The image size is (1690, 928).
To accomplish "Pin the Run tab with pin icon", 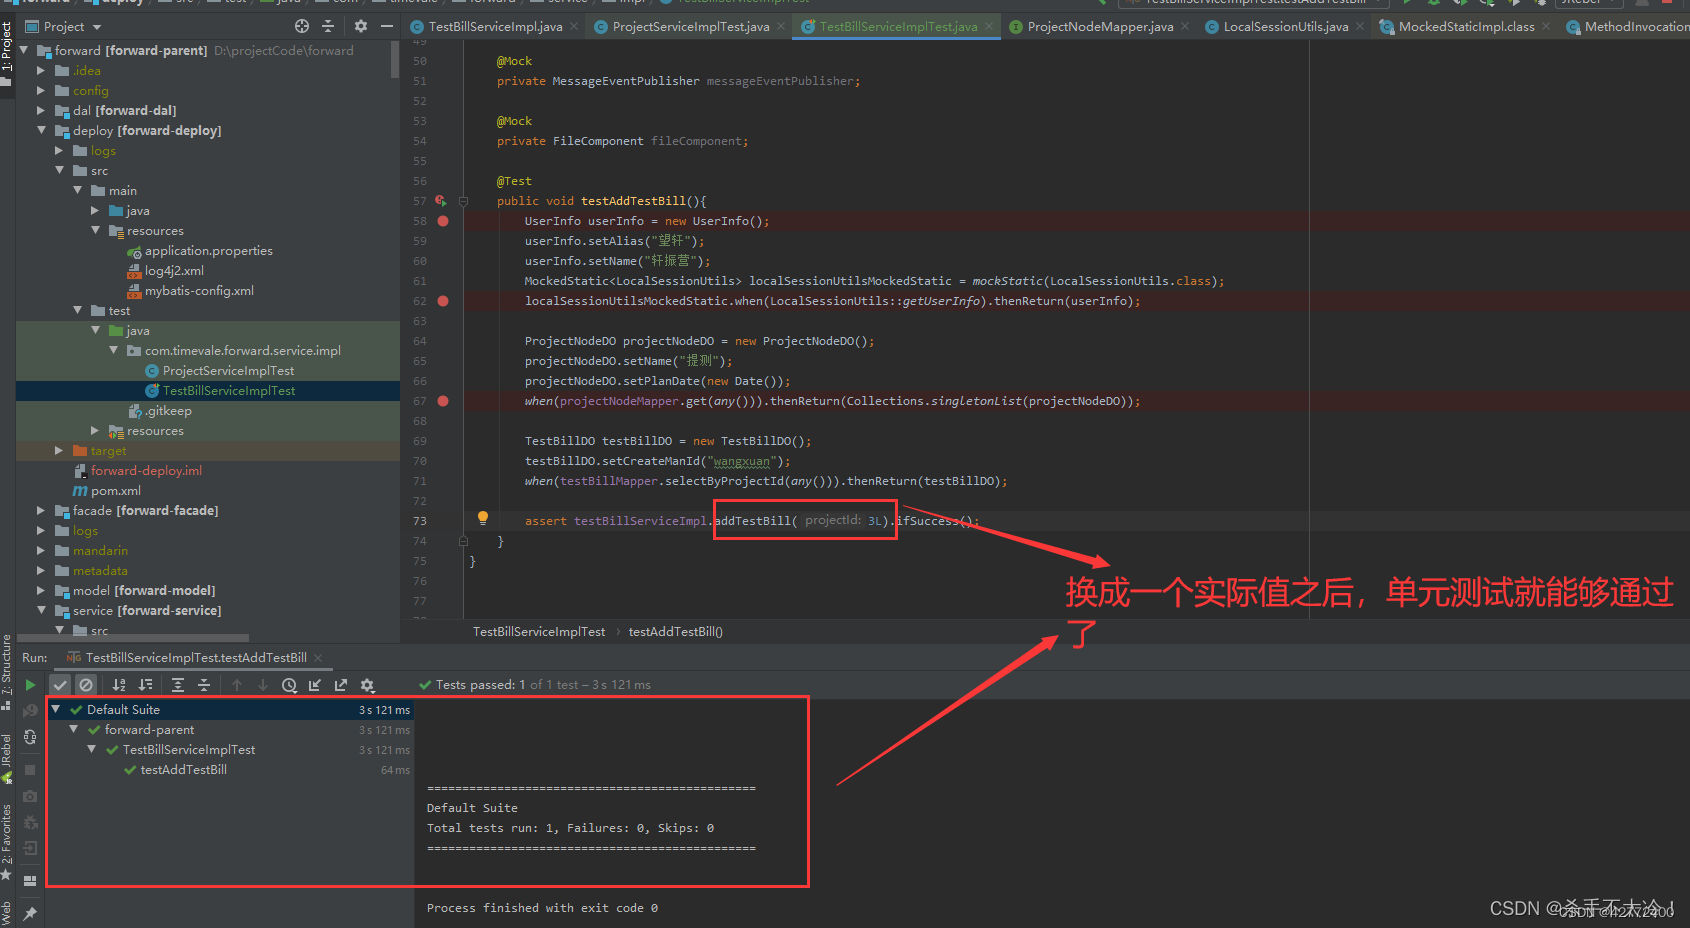I will pos(30,913).
